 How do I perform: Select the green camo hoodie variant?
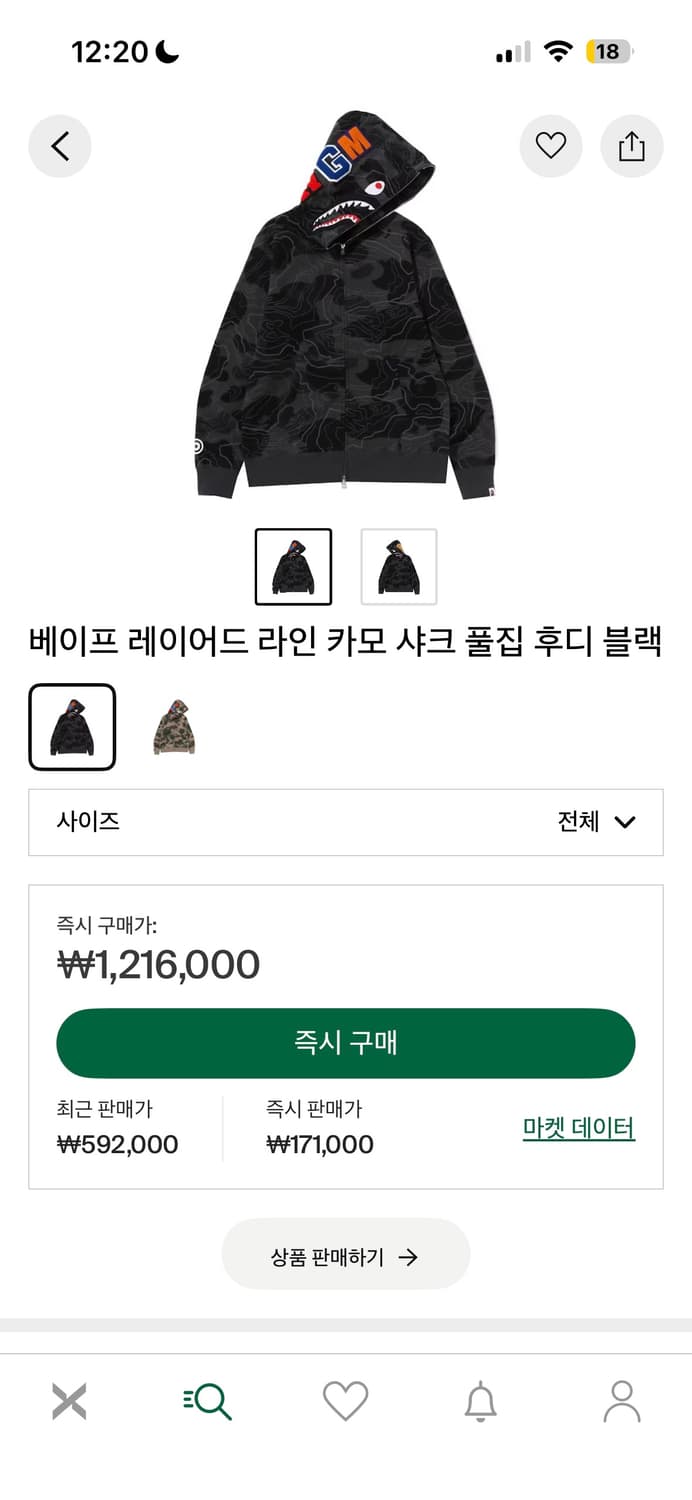(173, 726)
